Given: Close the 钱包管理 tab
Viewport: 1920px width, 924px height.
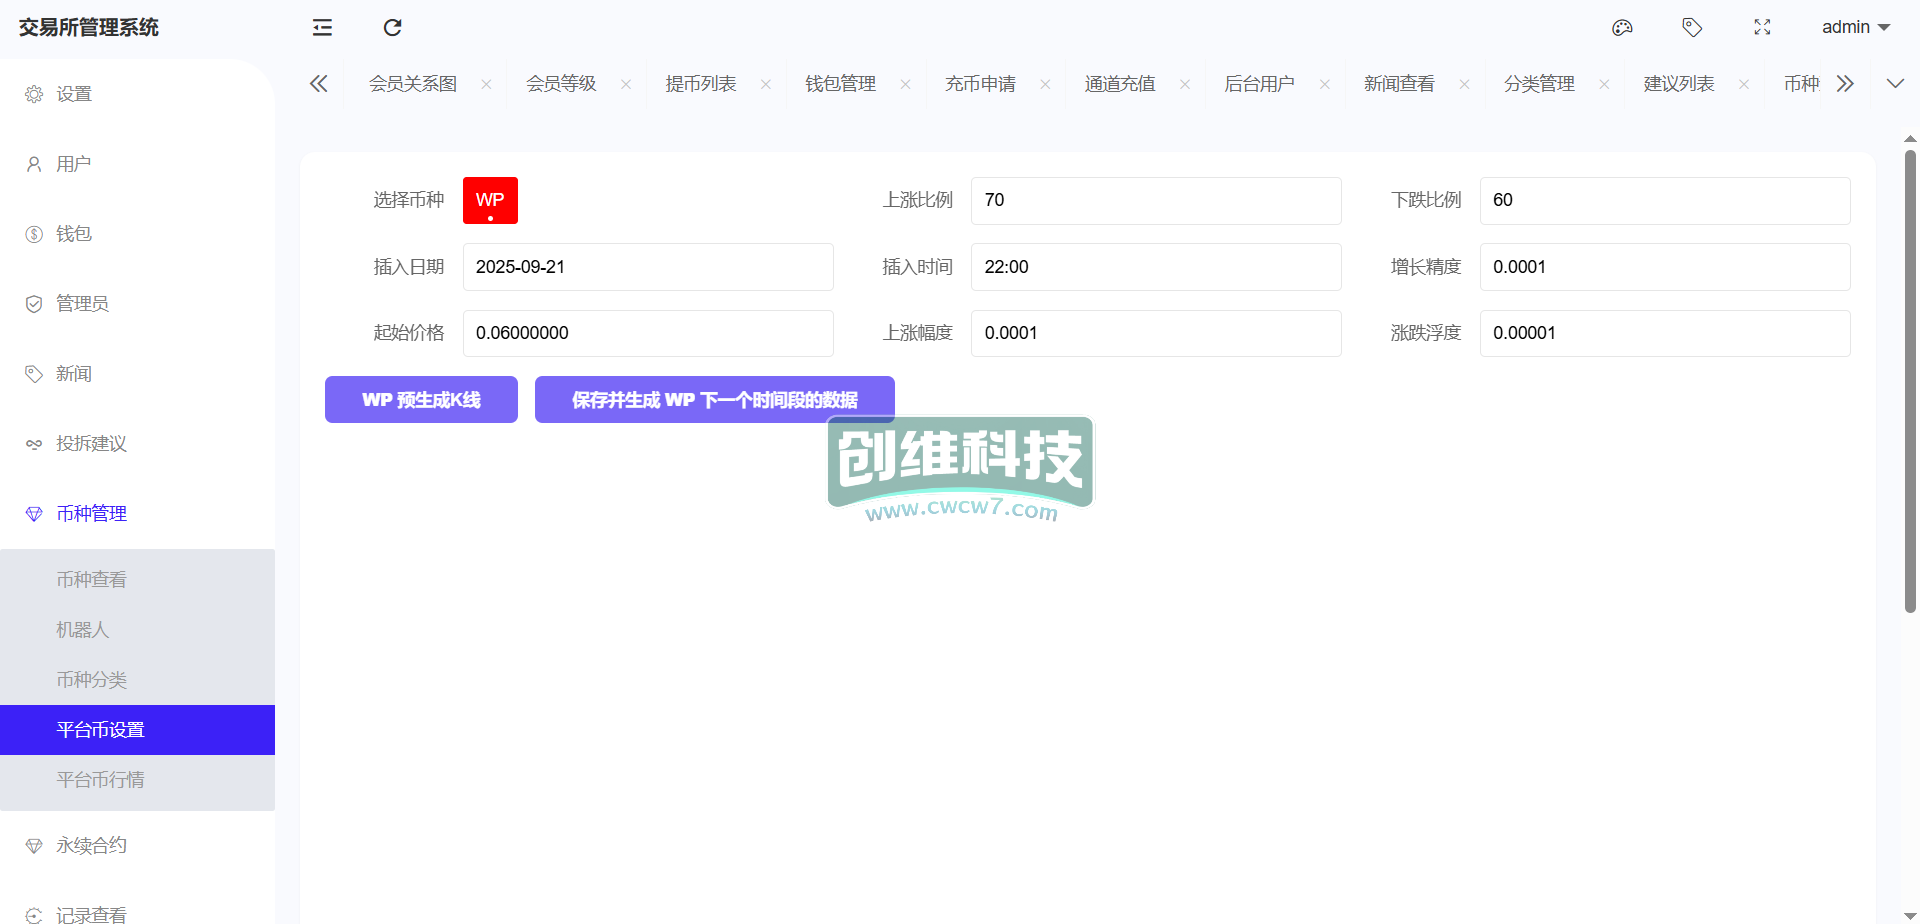Looking at the screenshot, I should [x=905, y=84].
